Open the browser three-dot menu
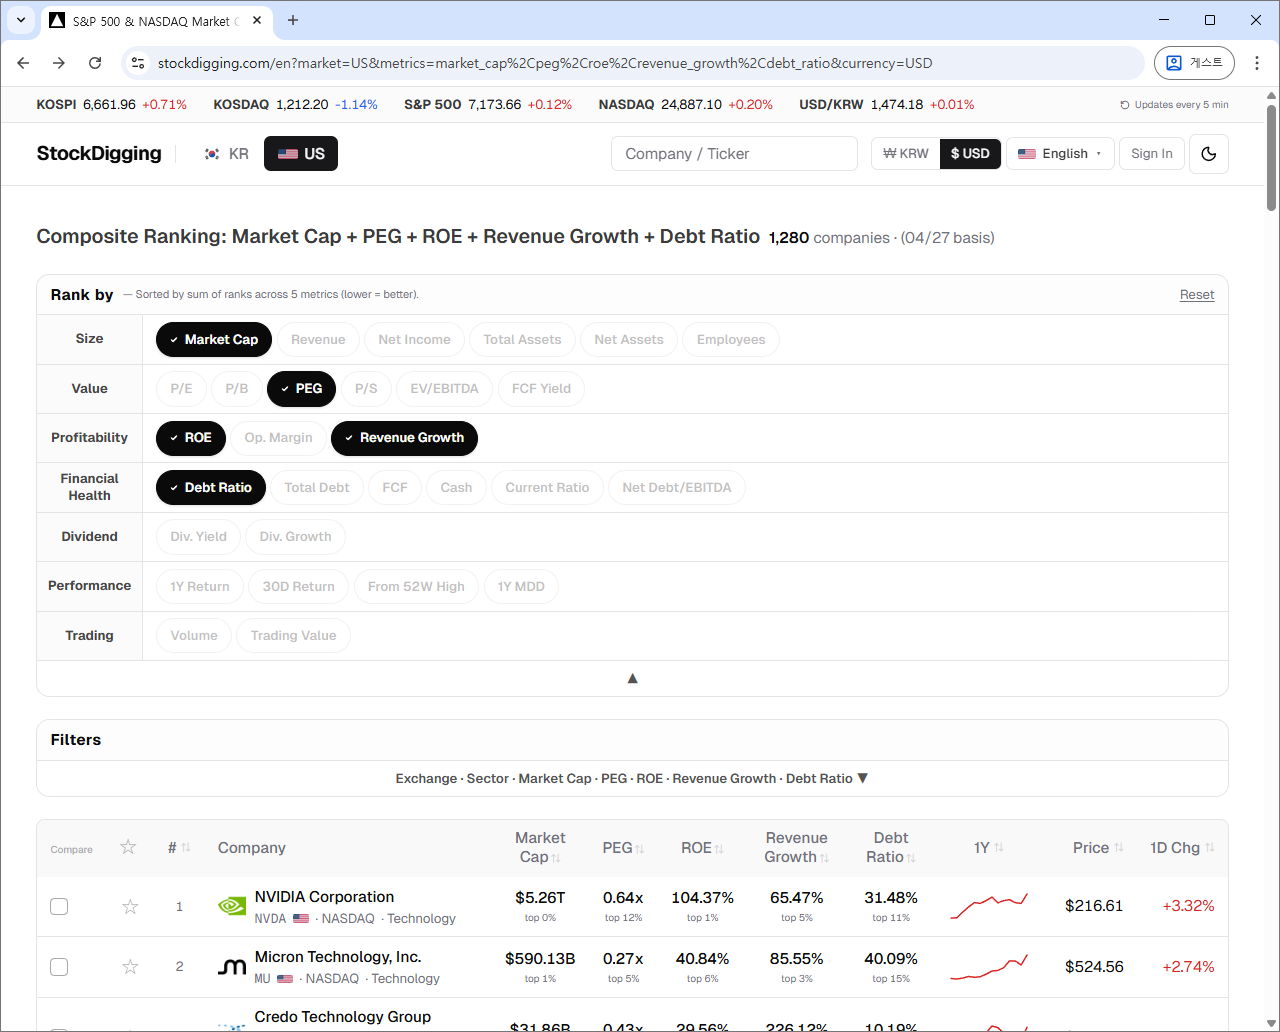The width and height of the screenshot is (1280, 1032). (x=1257, y=63)
